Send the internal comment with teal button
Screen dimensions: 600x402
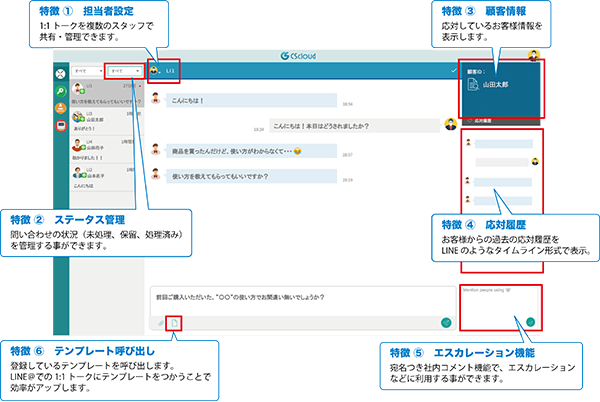point(530,322)
